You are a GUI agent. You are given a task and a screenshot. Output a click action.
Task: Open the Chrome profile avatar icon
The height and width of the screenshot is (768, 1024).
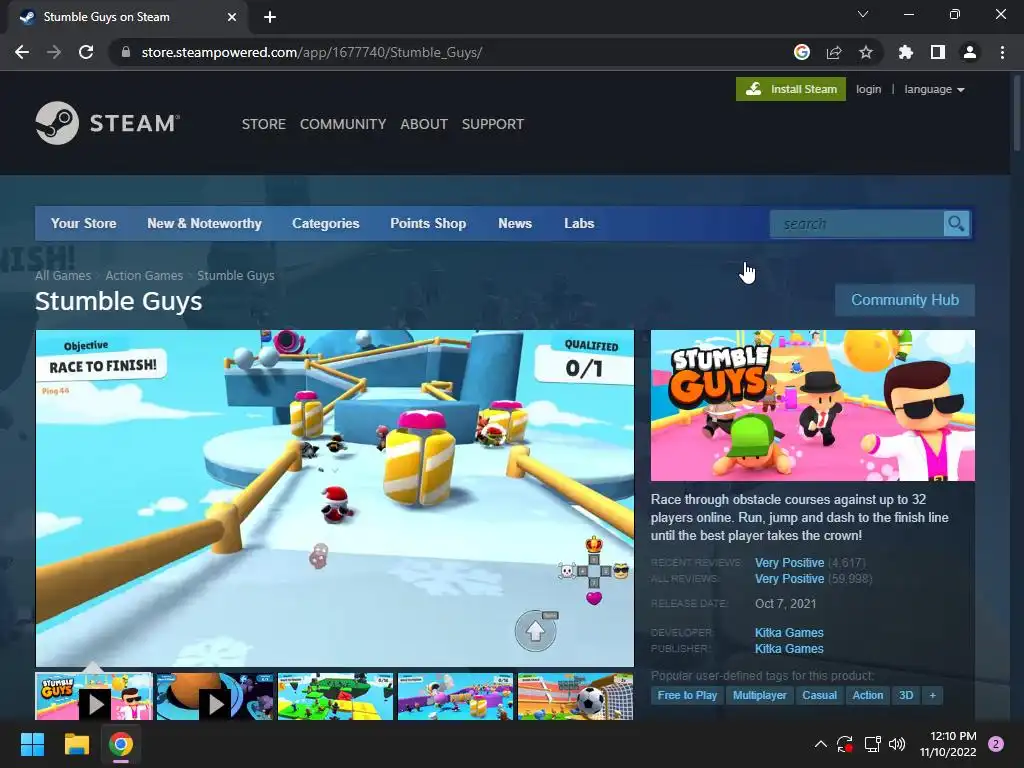pos(970,52)
